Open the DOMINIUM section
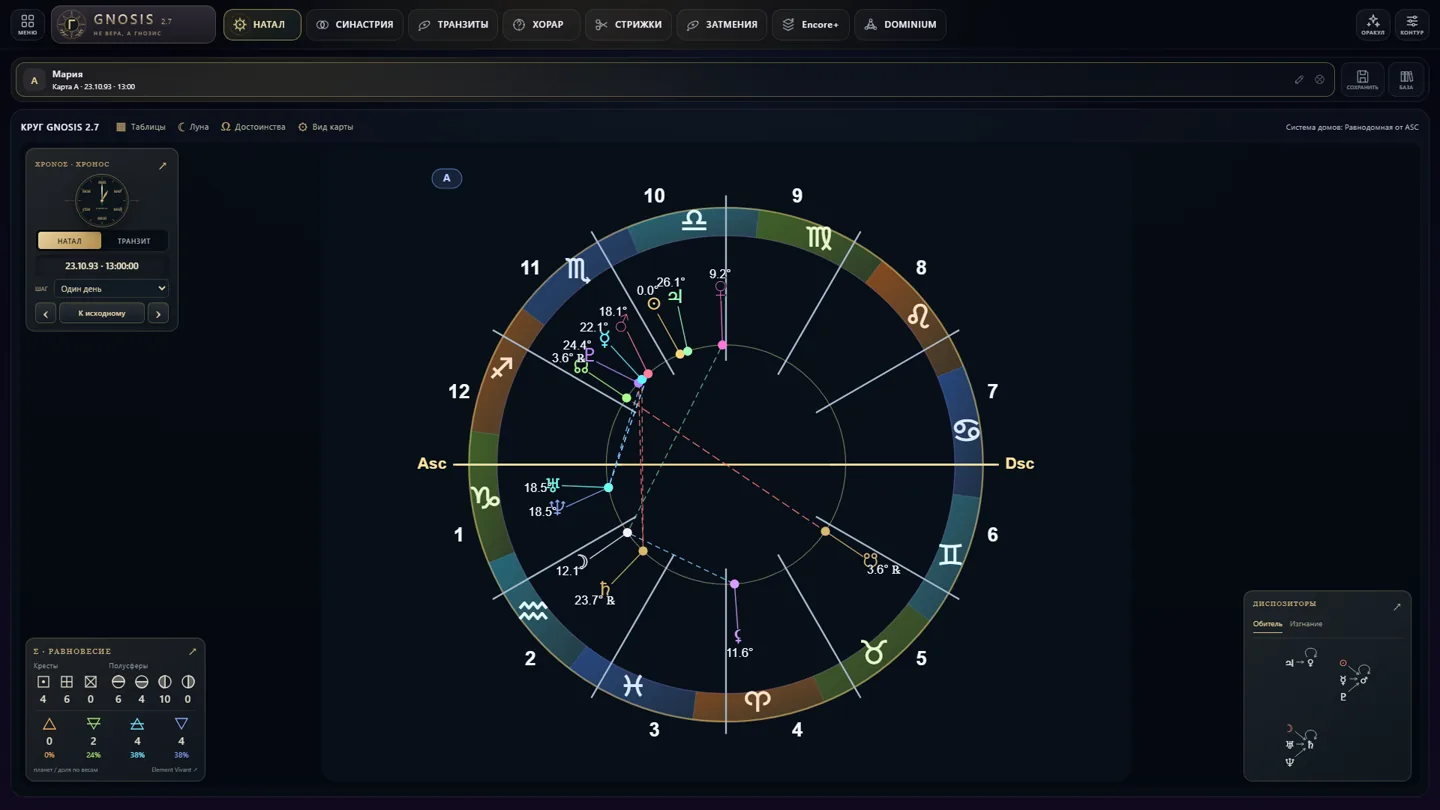The width and height of the screenshot is (1440, 810). click(x=901, y=24)
